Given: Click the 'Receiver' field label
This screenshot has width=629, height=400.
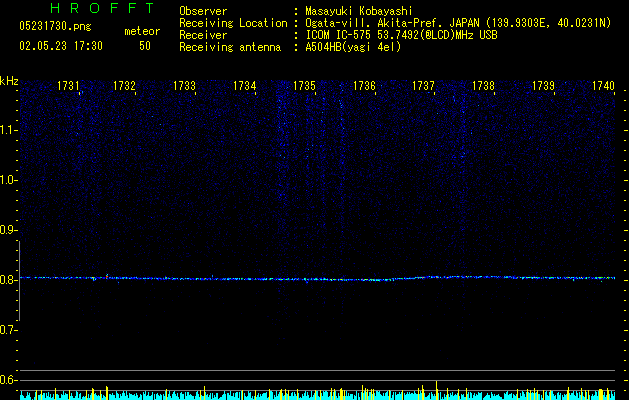Looking at the screenshot, I should tap(203, 35).
